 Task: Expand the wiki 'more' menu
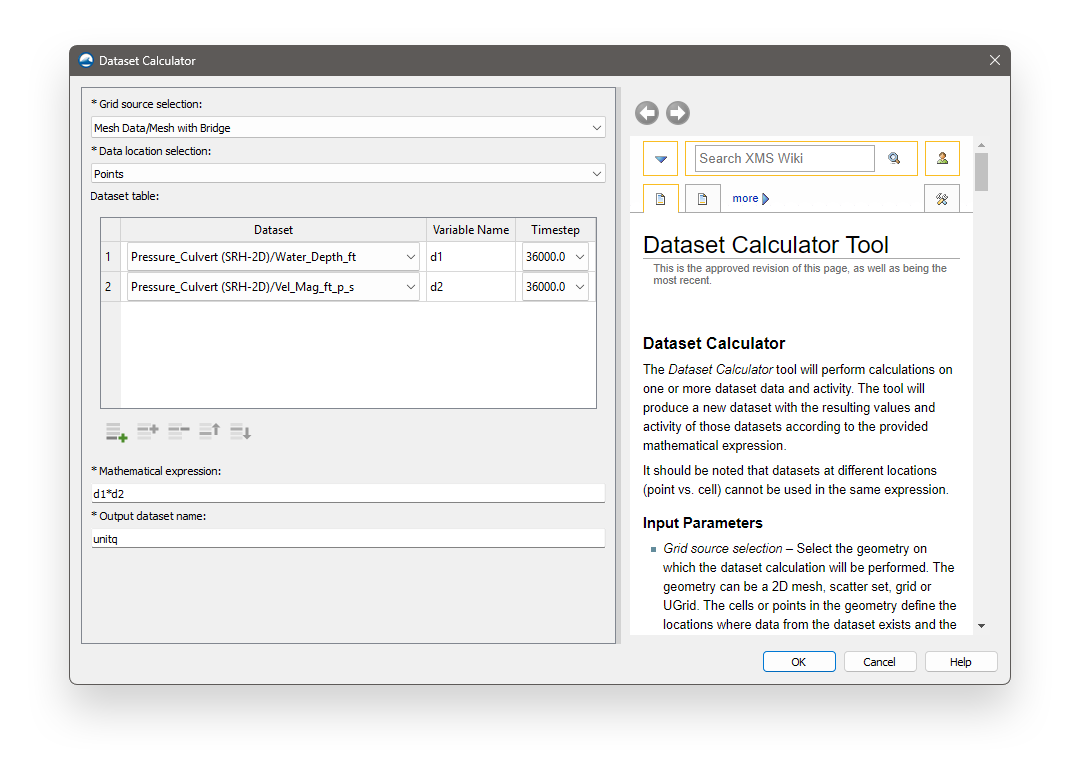[x=751, y=198]
